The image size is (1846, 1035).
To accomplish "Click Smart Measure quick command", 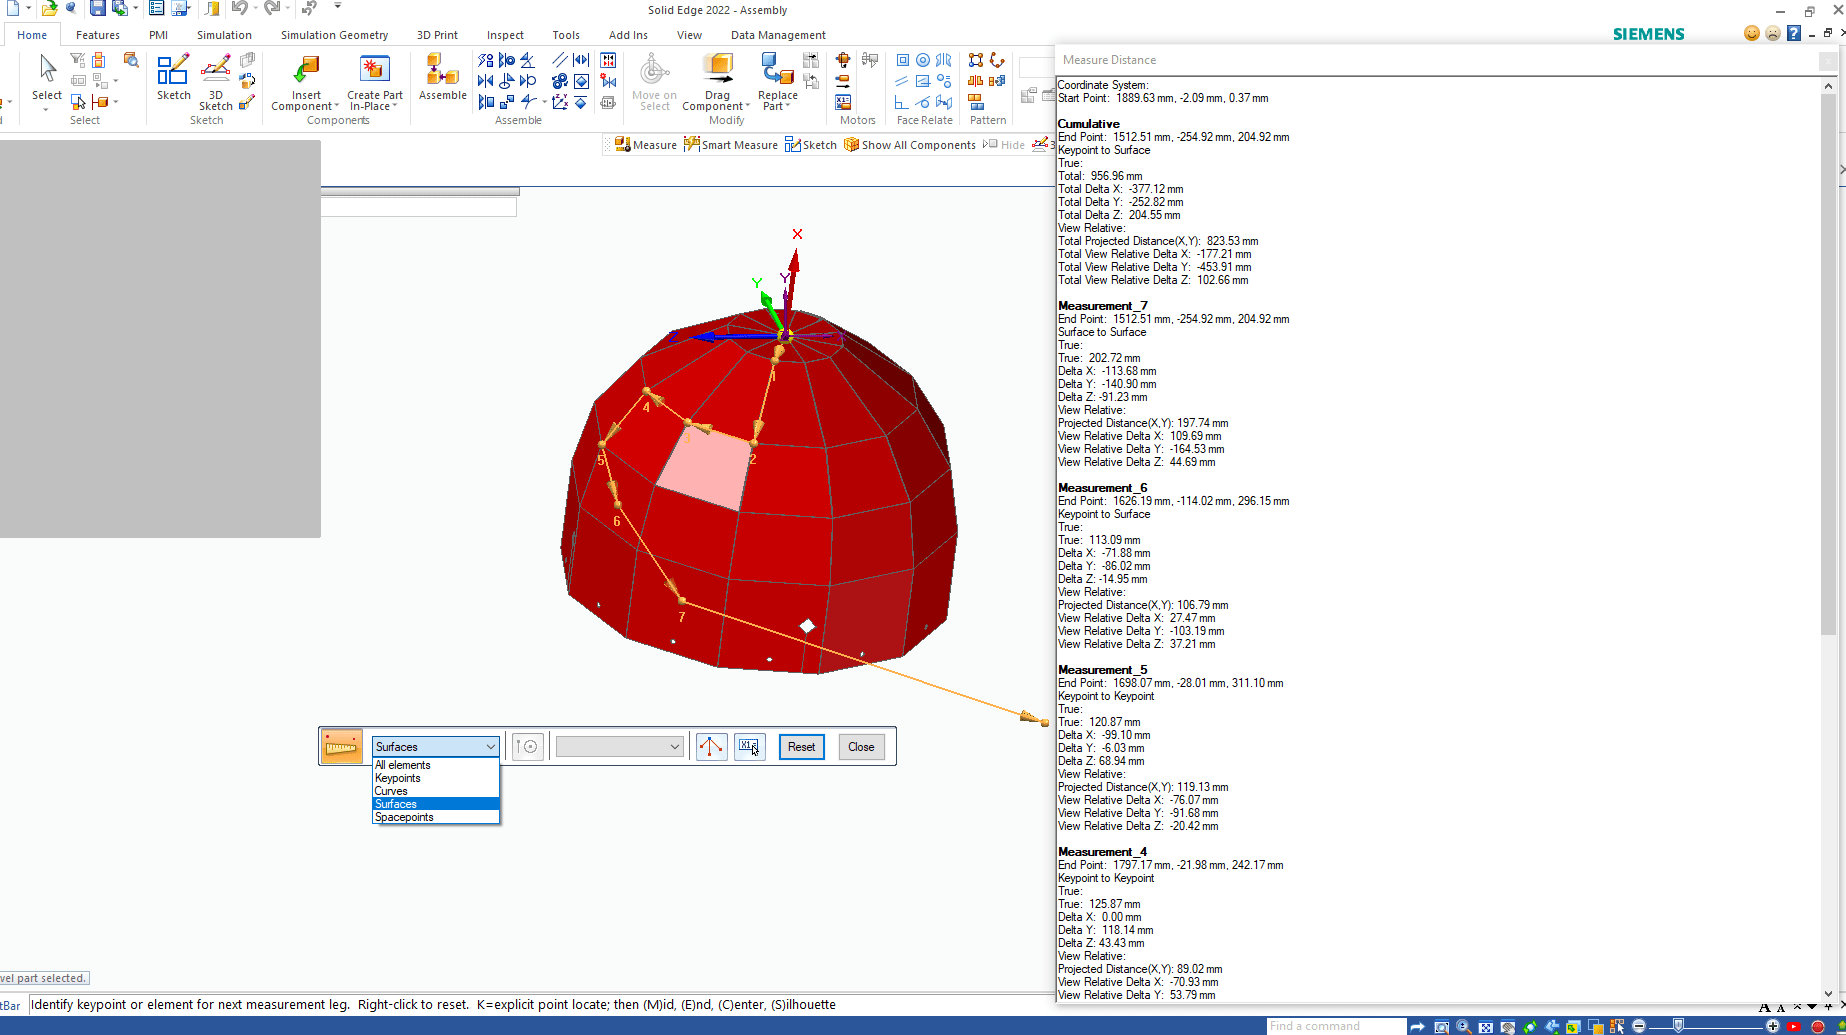I will 731,145.
